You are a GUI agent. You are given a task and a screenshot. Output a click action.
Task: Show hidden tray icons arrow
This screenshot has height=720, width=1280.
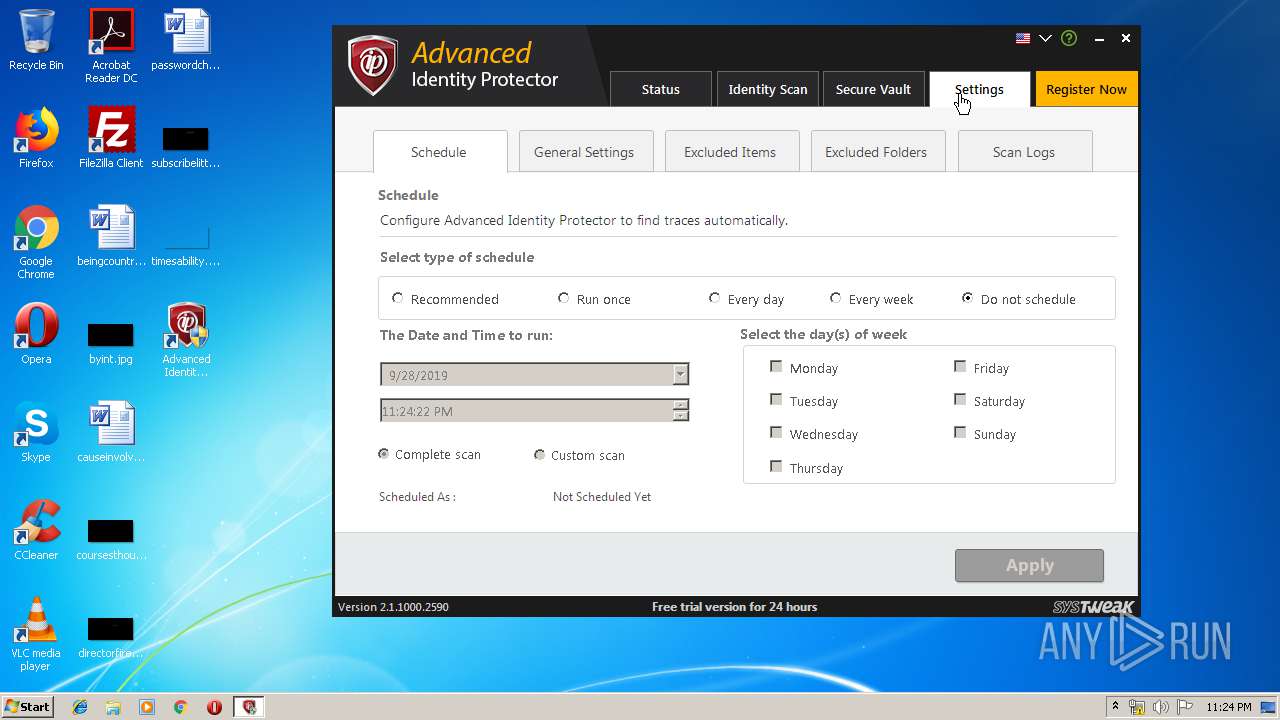[1115, 706]
